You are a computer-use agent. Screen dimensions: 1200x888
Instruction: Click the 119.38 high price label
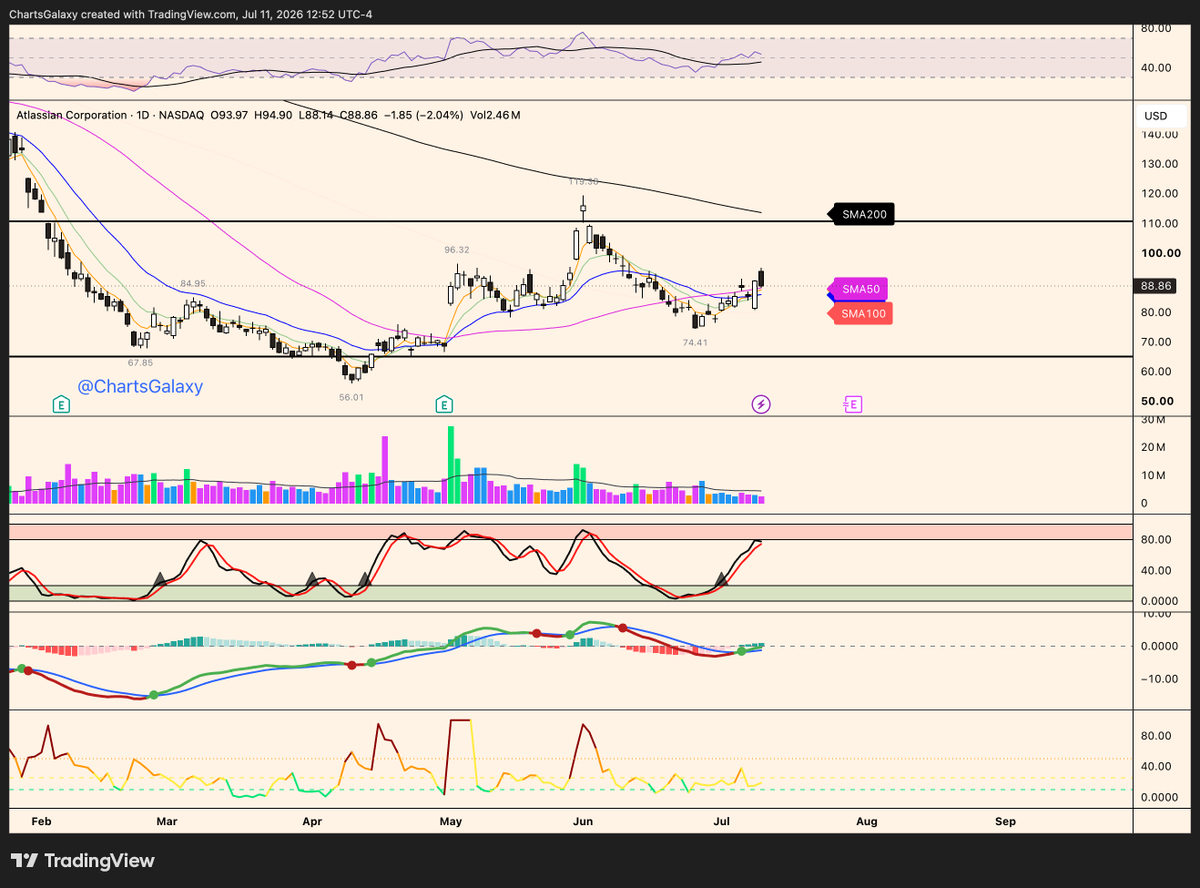click(583, 182)
